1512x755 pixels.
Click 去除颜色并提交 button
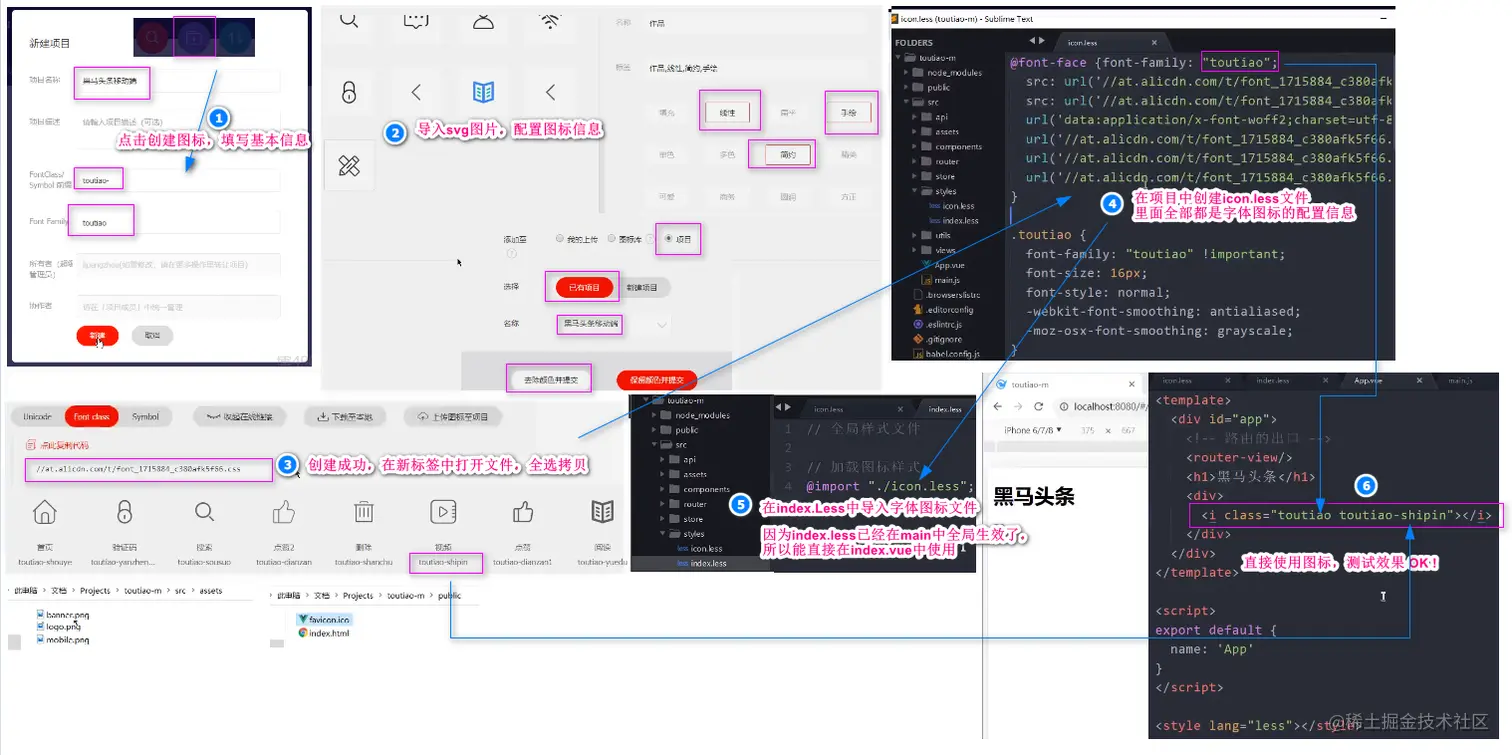pyautogui.click(x=549, y=379)
